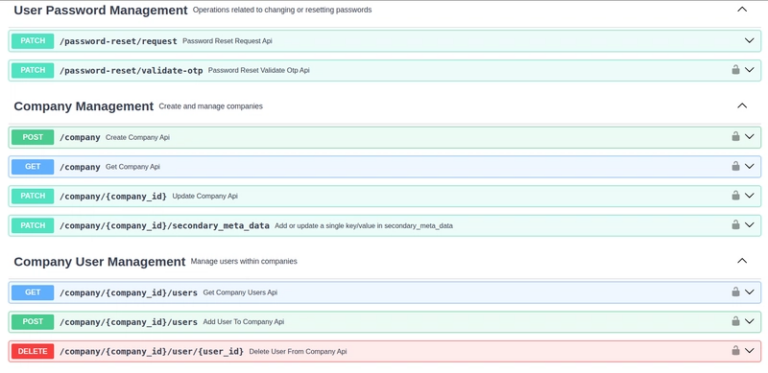Expand the /password-reset/request endpoint chevron
The width and height of the screenshot is (768, 373).
click(x=749, y=41)
